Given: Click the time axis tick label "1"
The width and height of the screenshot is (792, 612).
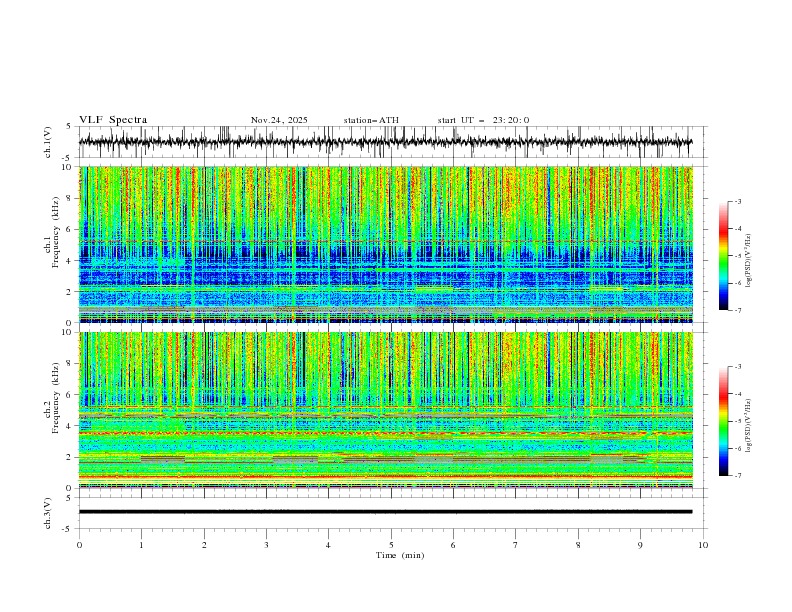Looking at the screenshot, I should pos(141,545).
